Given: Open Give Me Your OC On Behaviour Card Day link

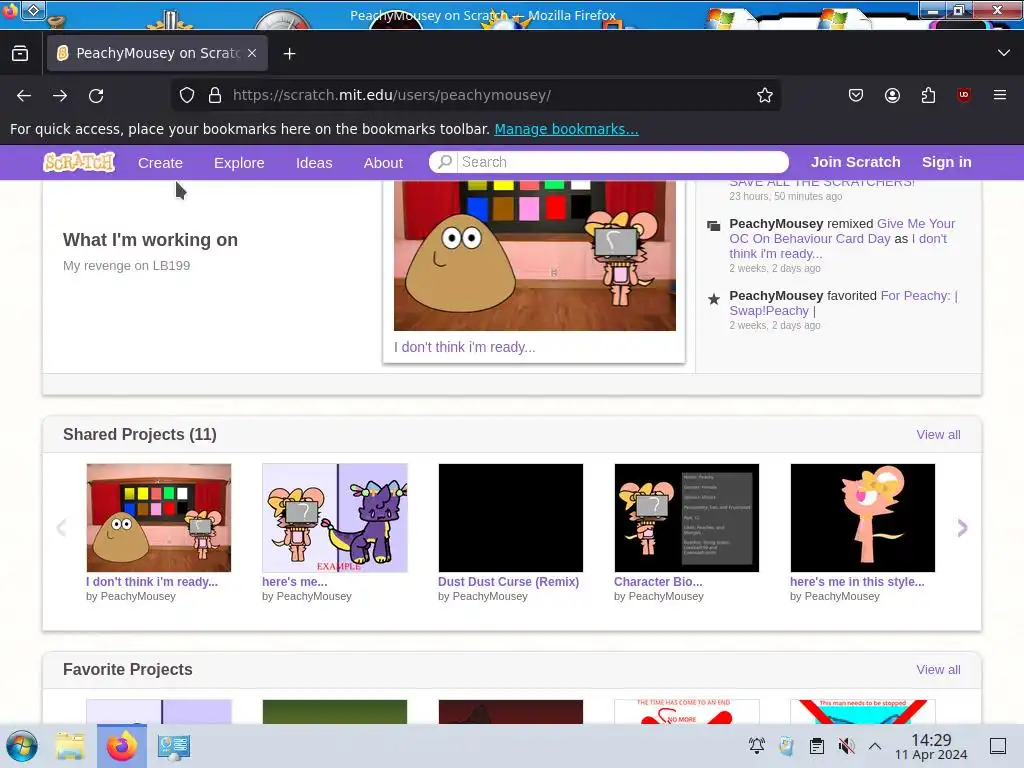Looking at the screenshot, I should 842,231.
